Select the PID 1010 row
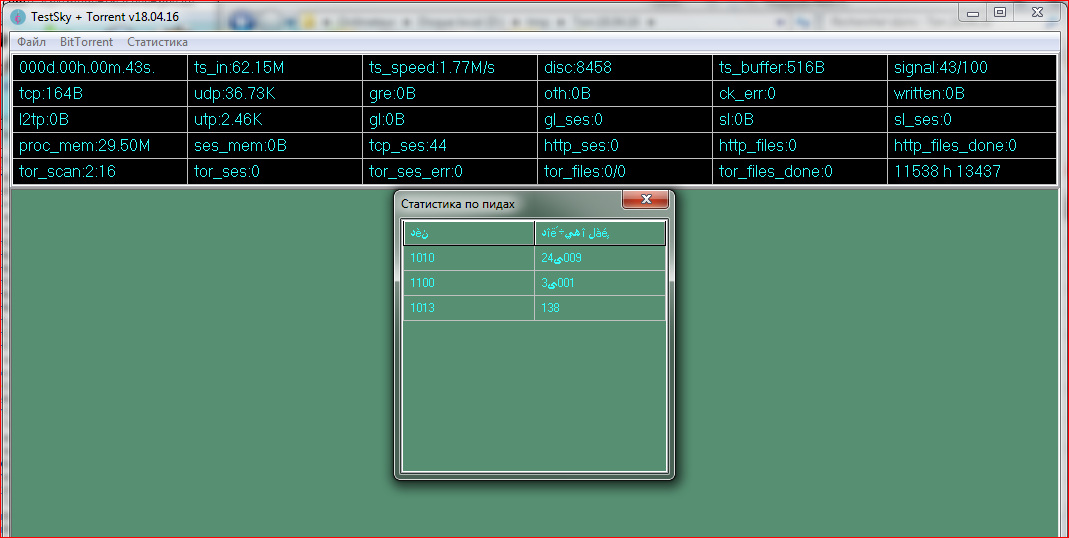 pyautogui.click(x=469, y=258)
